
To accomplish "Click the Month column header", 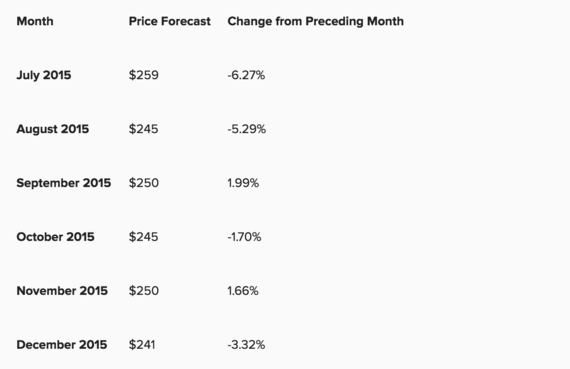I will [x=35, y=21].
